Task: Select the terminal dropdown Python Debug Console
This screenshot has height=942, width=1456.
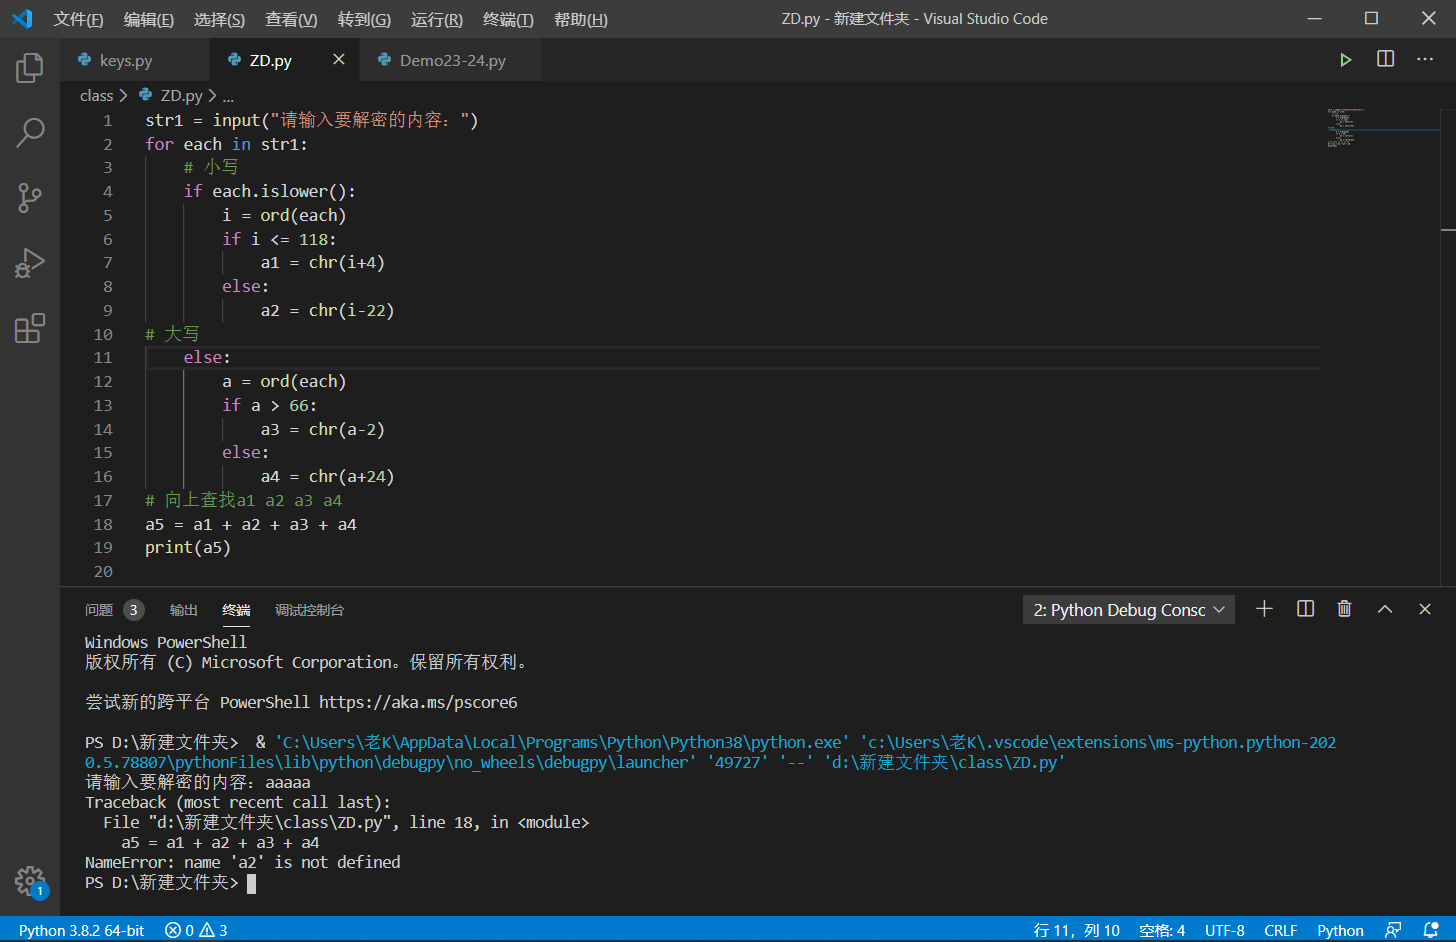Action: [1129, 610]
